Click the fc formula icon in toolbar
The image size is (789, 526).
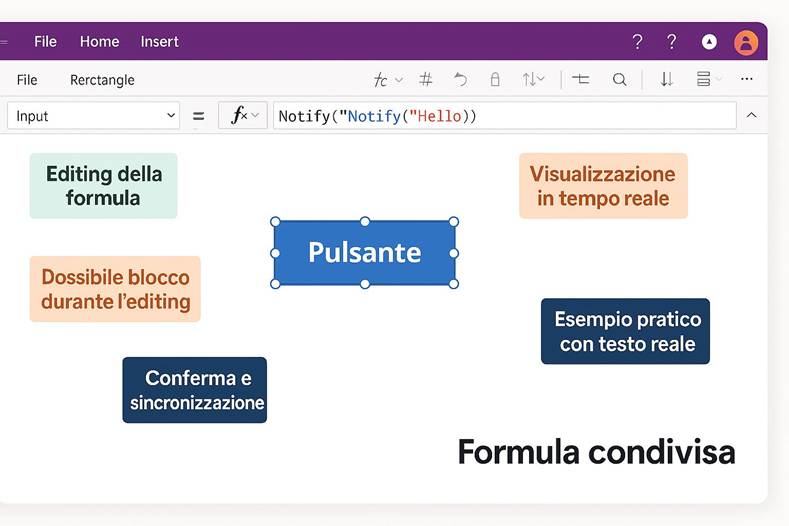[380, 80]
